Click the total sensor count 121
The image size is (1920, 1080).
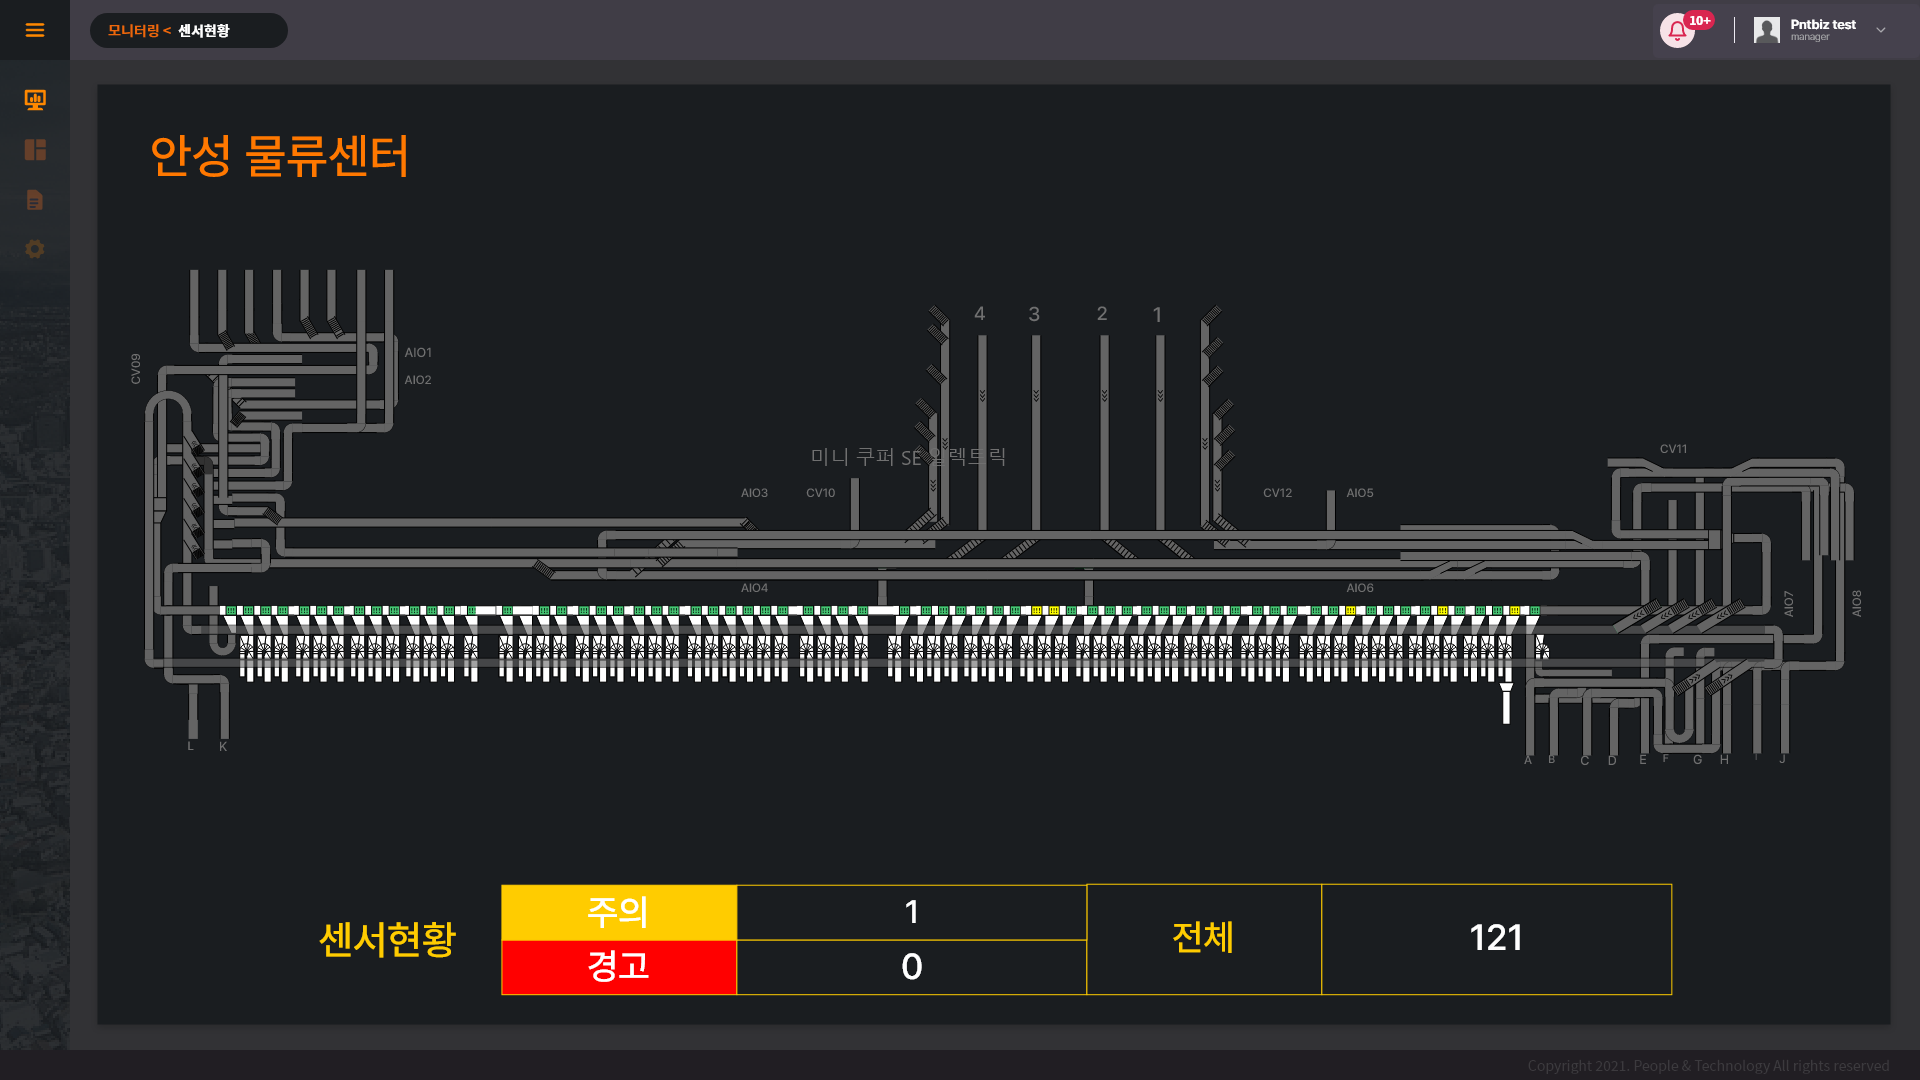(1496, 939)
